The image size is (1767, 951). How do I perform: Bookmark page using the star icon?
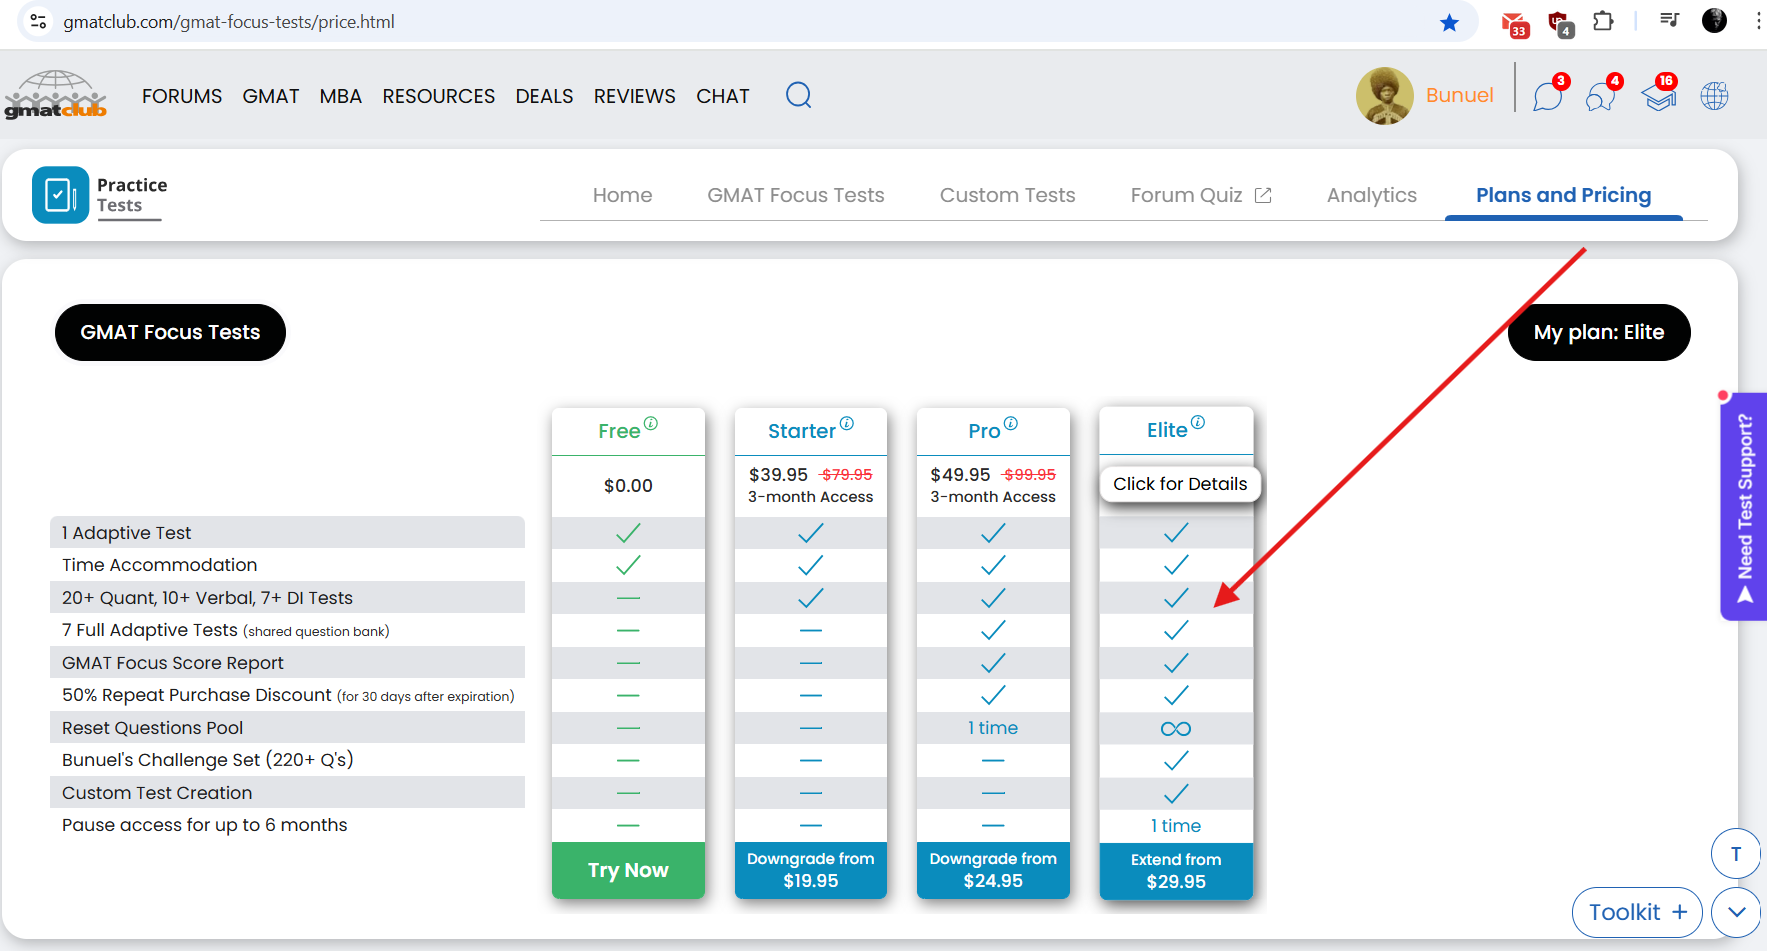(x=1449, y=22)
